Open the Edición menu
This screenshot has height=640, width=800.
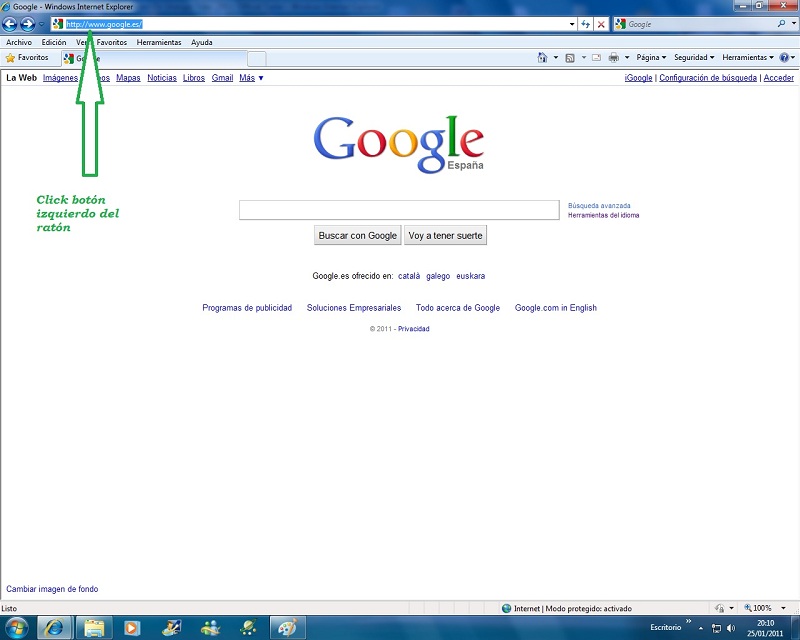[x=54, y=42]
